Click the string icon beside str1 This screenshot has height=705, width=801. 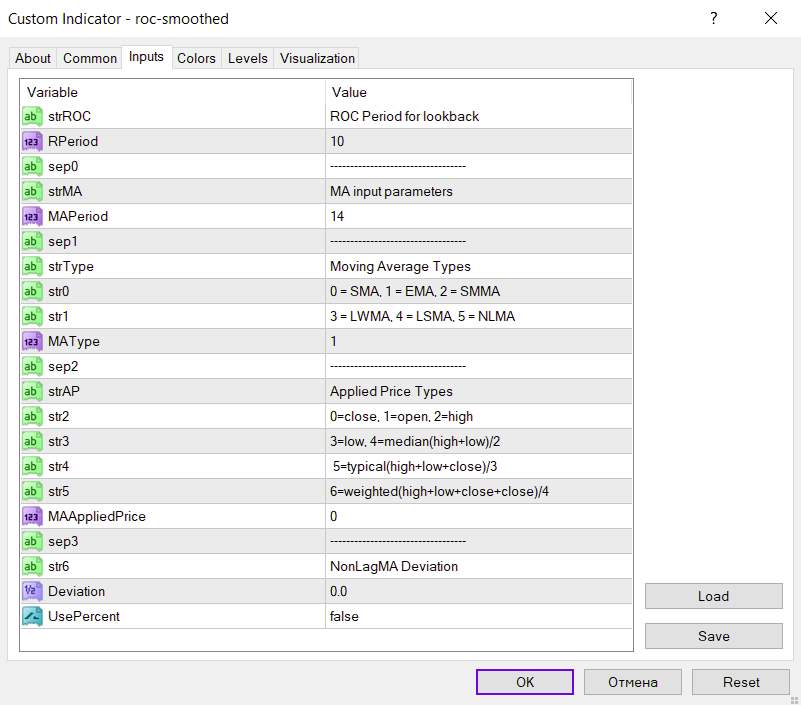[x=32, y=317]
